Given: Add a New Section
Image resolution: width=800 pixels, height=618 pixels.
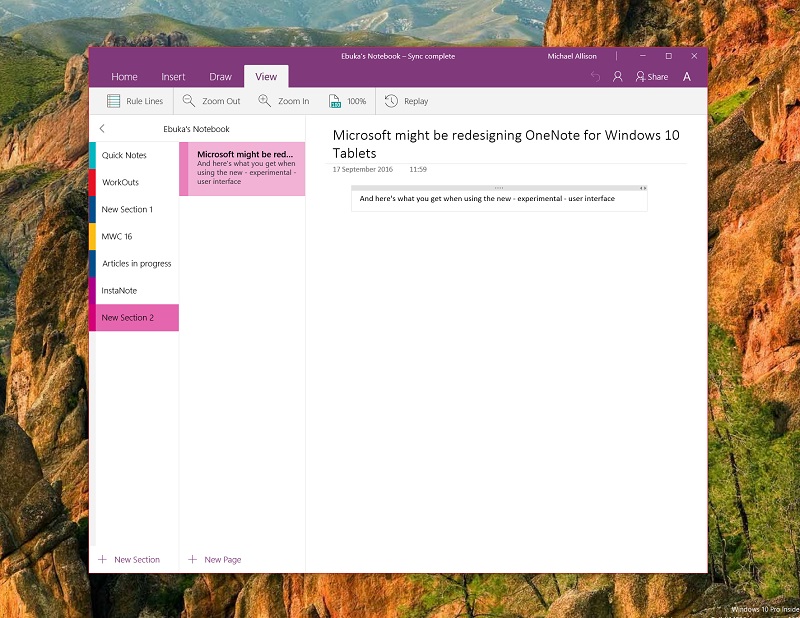Looking at the screenshot, I should click(129, 559).
